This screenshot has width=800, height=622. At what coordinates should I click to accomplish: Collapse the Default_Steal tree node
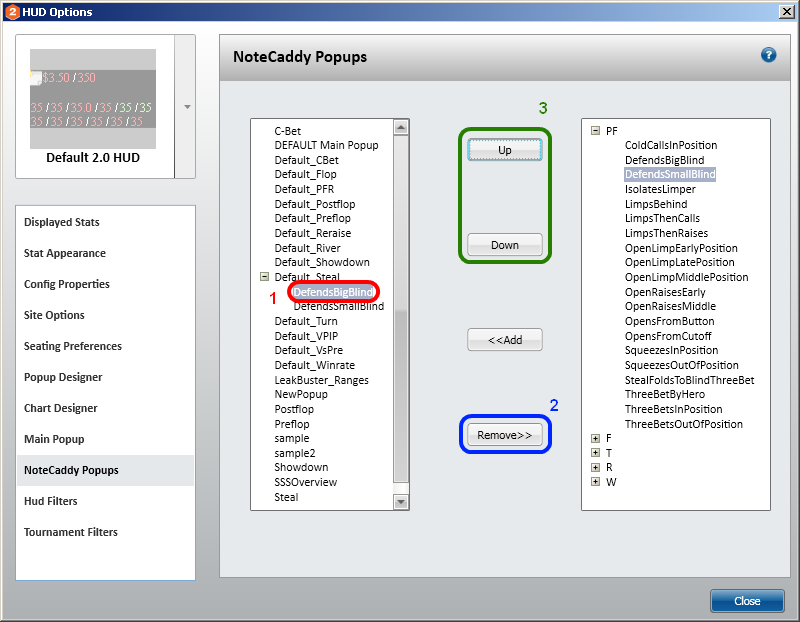[x=264, y=277]
